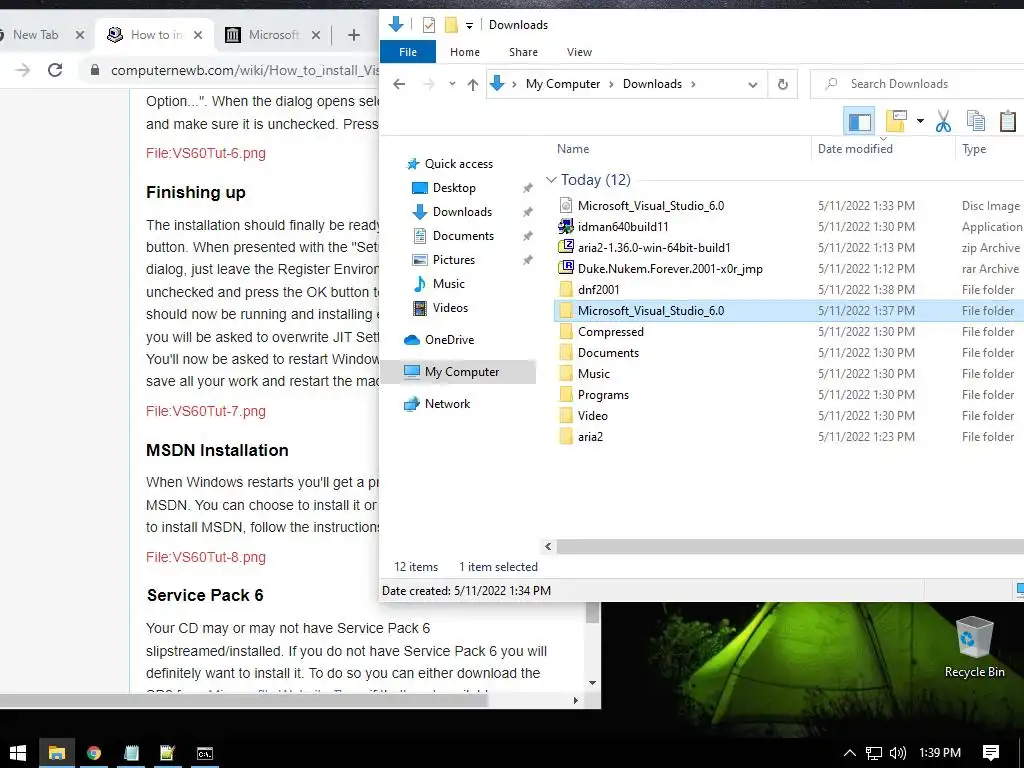Refresh the Downloads folder
The height and width of the screenshot is (768, 1024).
coord(782,84)
